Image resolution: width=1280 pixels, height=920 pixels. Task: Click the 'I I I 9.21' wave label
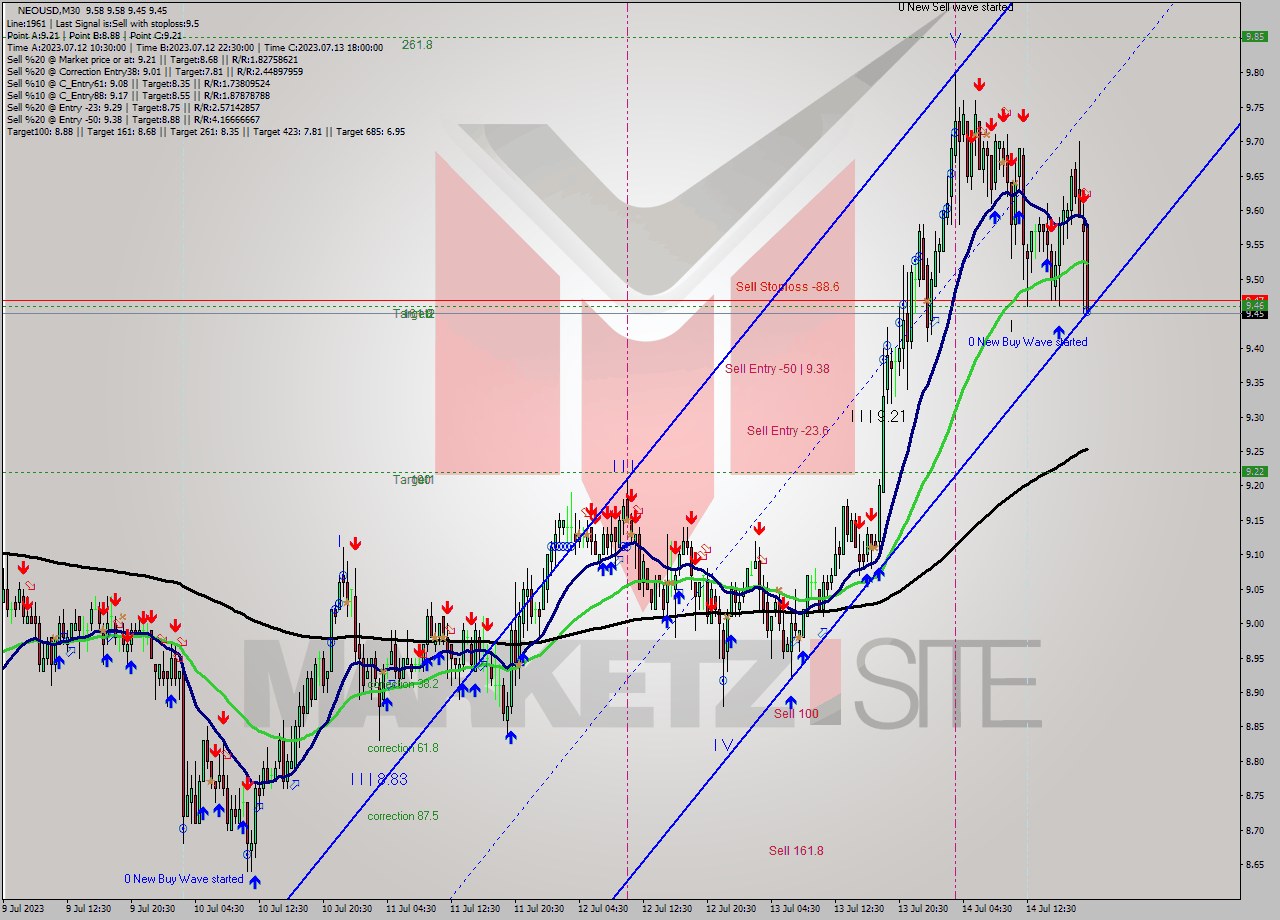pyautogui.click(x=879, y=416)
